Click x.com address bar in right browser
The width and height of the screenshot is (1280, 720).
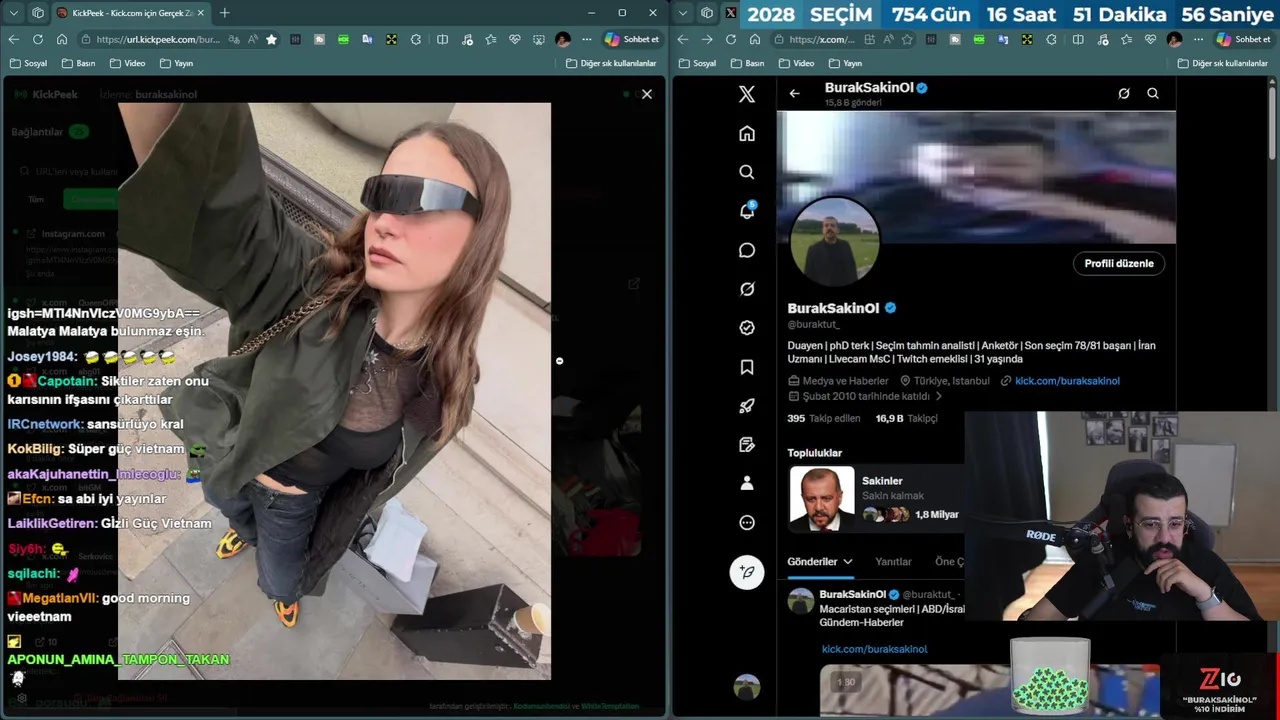click(x=822, y=39)
